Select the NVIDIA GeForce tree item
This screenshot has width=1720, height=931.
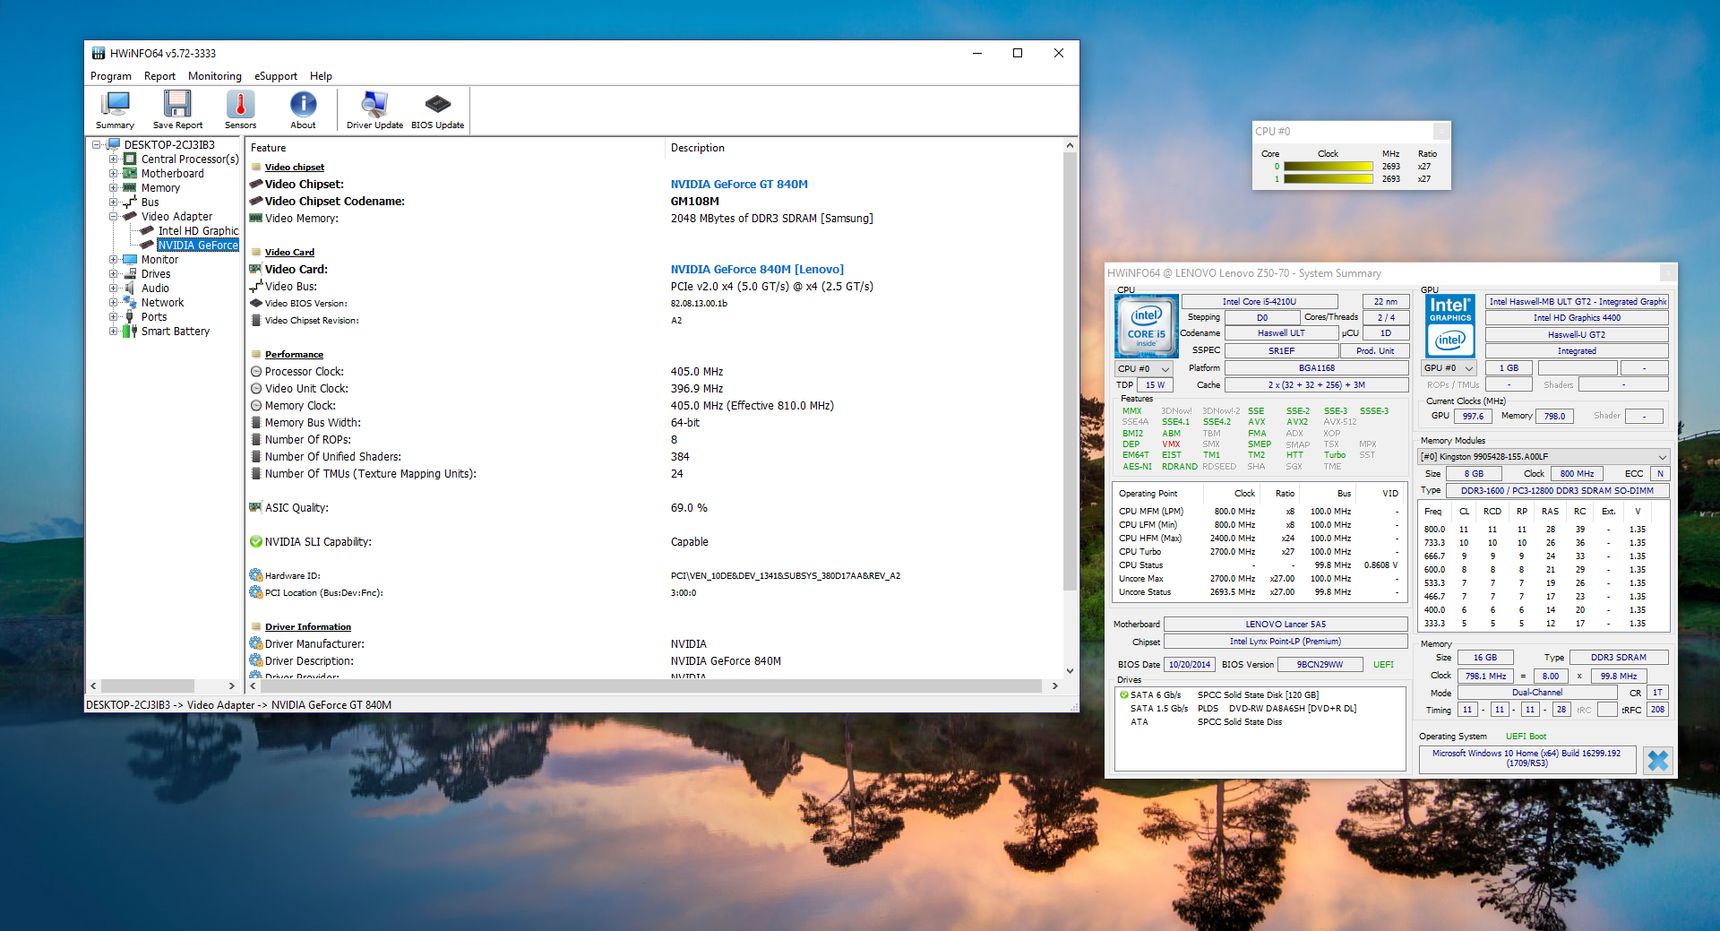tap(198, 245)
